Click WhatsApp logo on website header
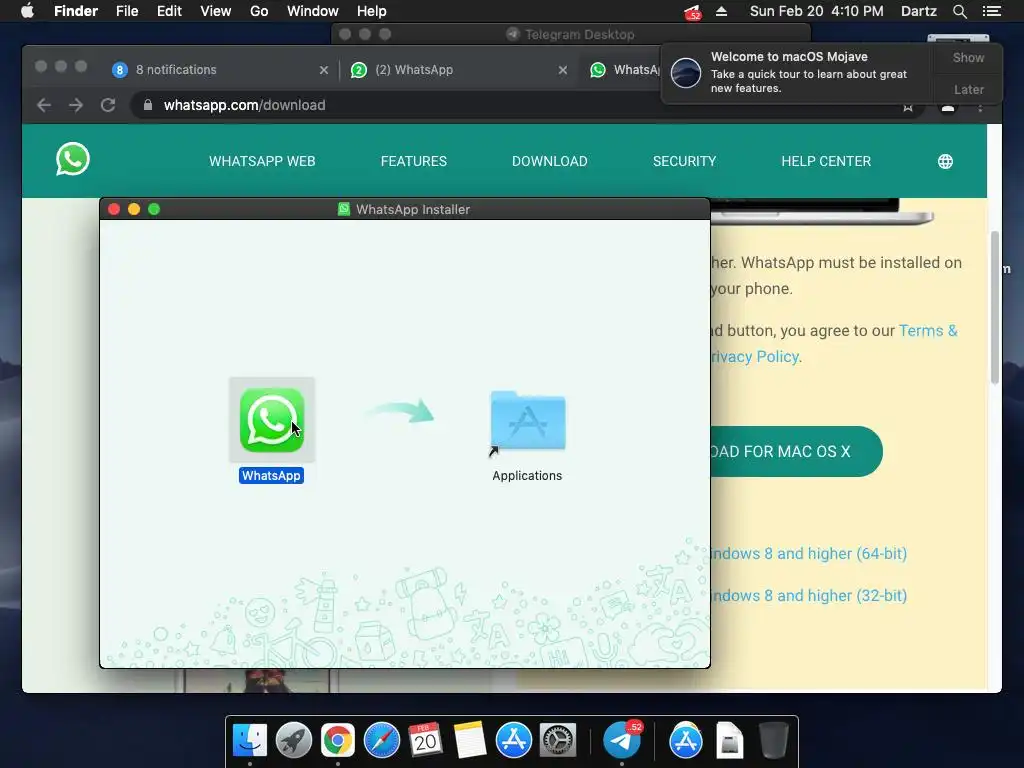Image resolution: width=1024 pixels, height=768 pixels. click(72, 159)
